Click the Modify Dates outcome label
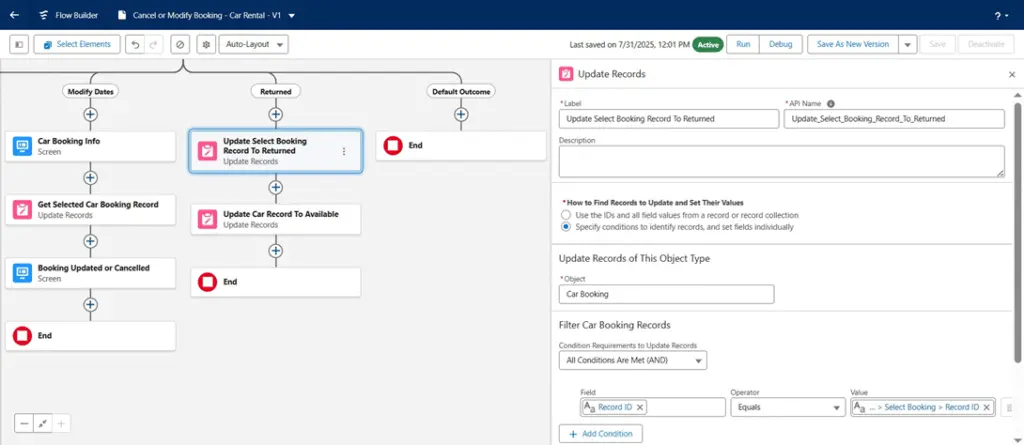This screenshot has width=1024, height=445. tap(90, 91)
